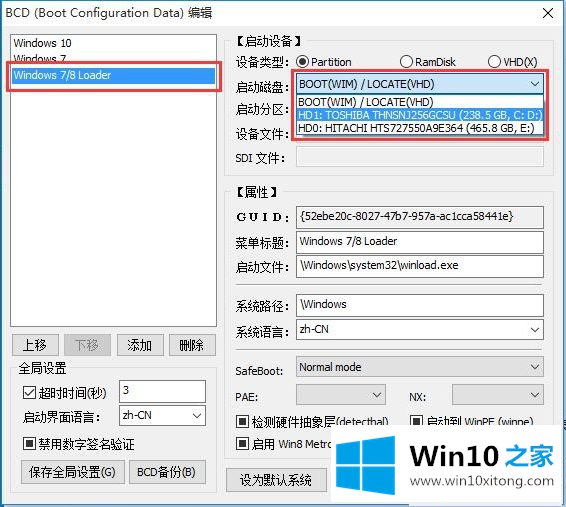Close the BCD editor window
Image resolution: width=566 pixels, height=507 pixels.
coord(548,13)
